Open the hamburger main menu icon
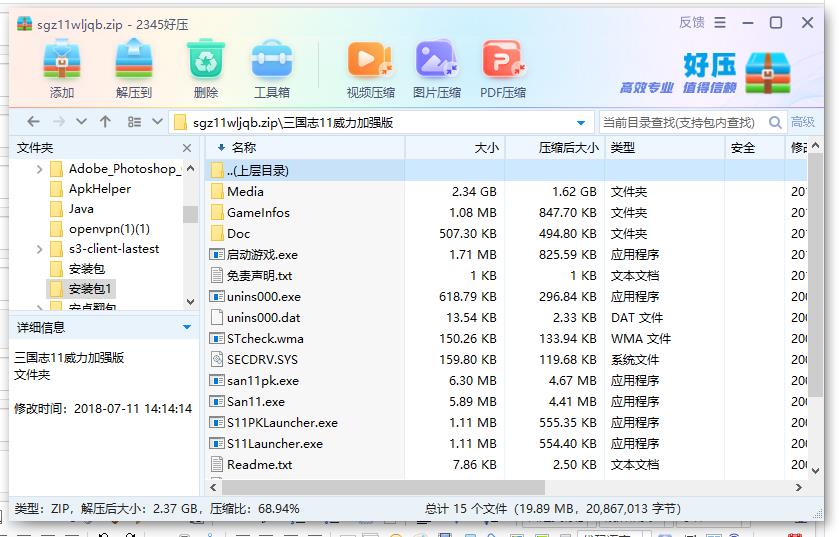This screenshot has height=537, width=839. 720,22
